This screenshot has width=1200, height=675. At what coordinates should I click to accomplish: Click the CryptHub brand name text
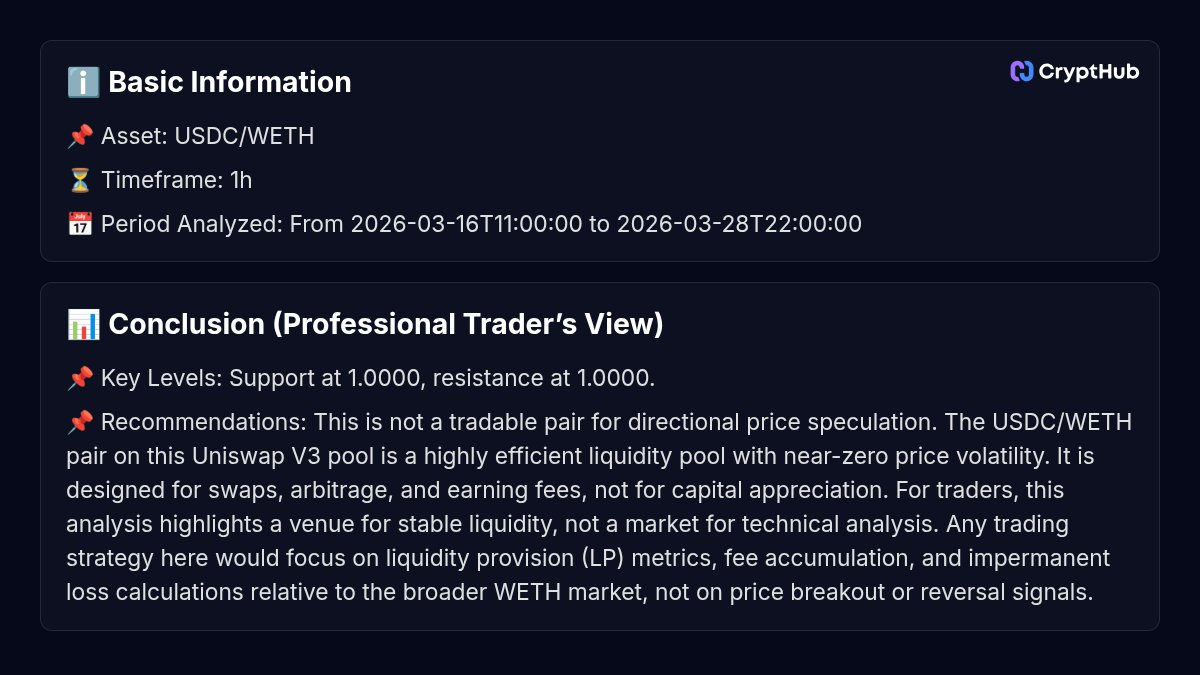click(x=1088, y=71)
